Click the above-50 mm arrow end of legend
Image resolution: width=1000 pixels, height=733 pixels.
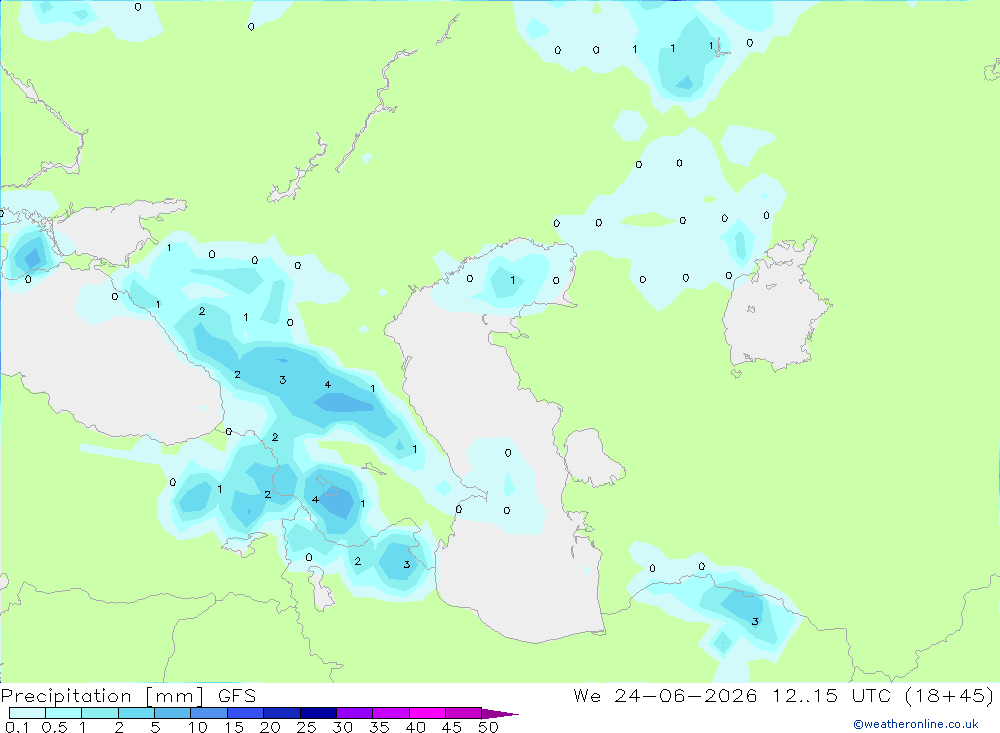[500, 713]
